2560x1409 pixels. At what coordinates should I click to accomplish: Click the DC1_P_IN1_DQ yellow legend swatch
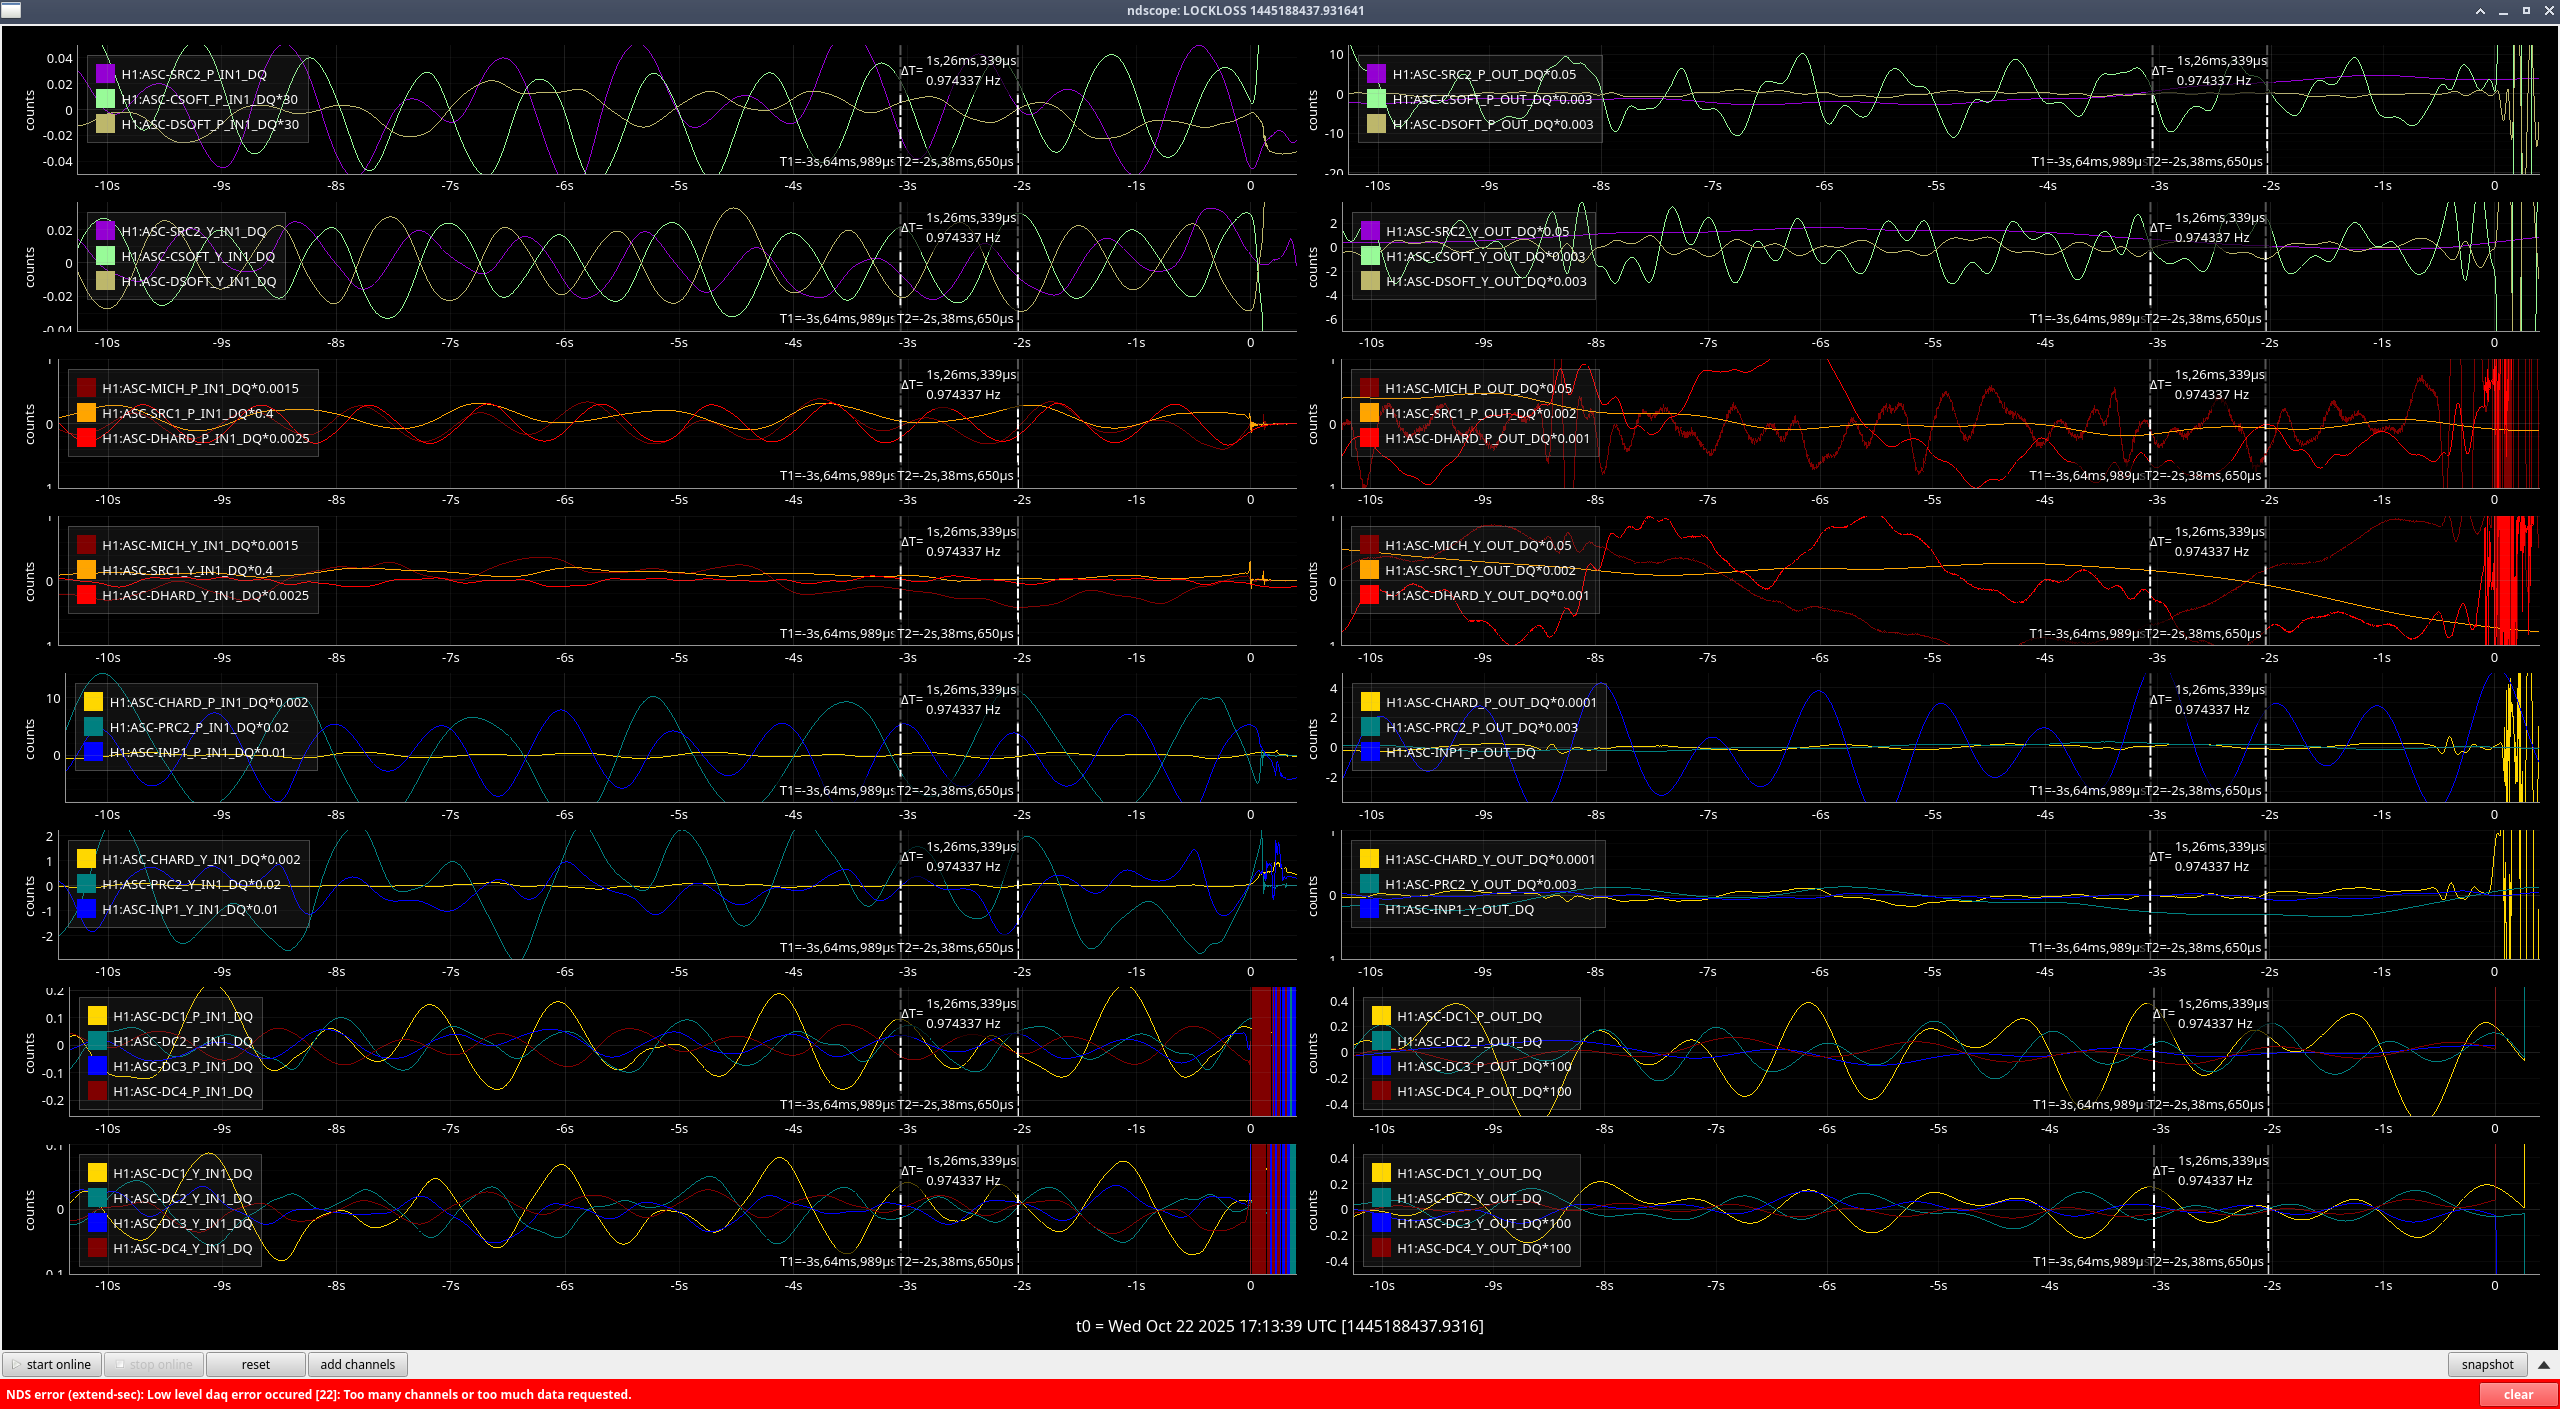tap(97, 1016)
